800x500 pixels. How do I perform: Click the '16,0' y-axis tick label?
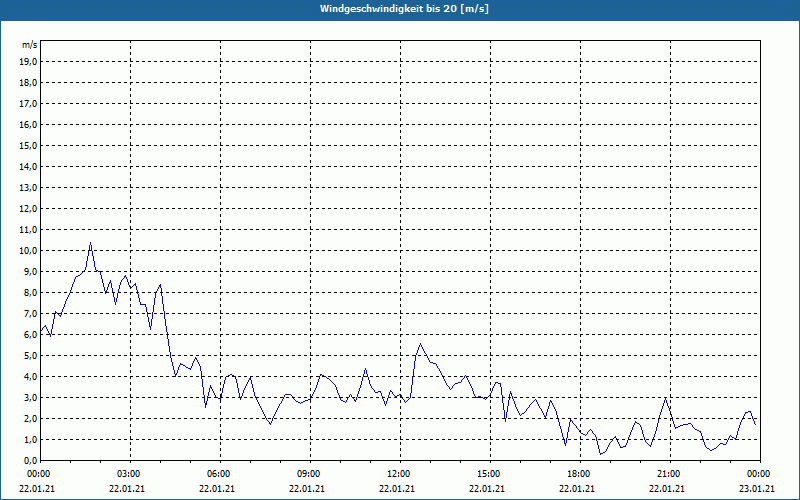pyautogui.click(x=28, y=124)
